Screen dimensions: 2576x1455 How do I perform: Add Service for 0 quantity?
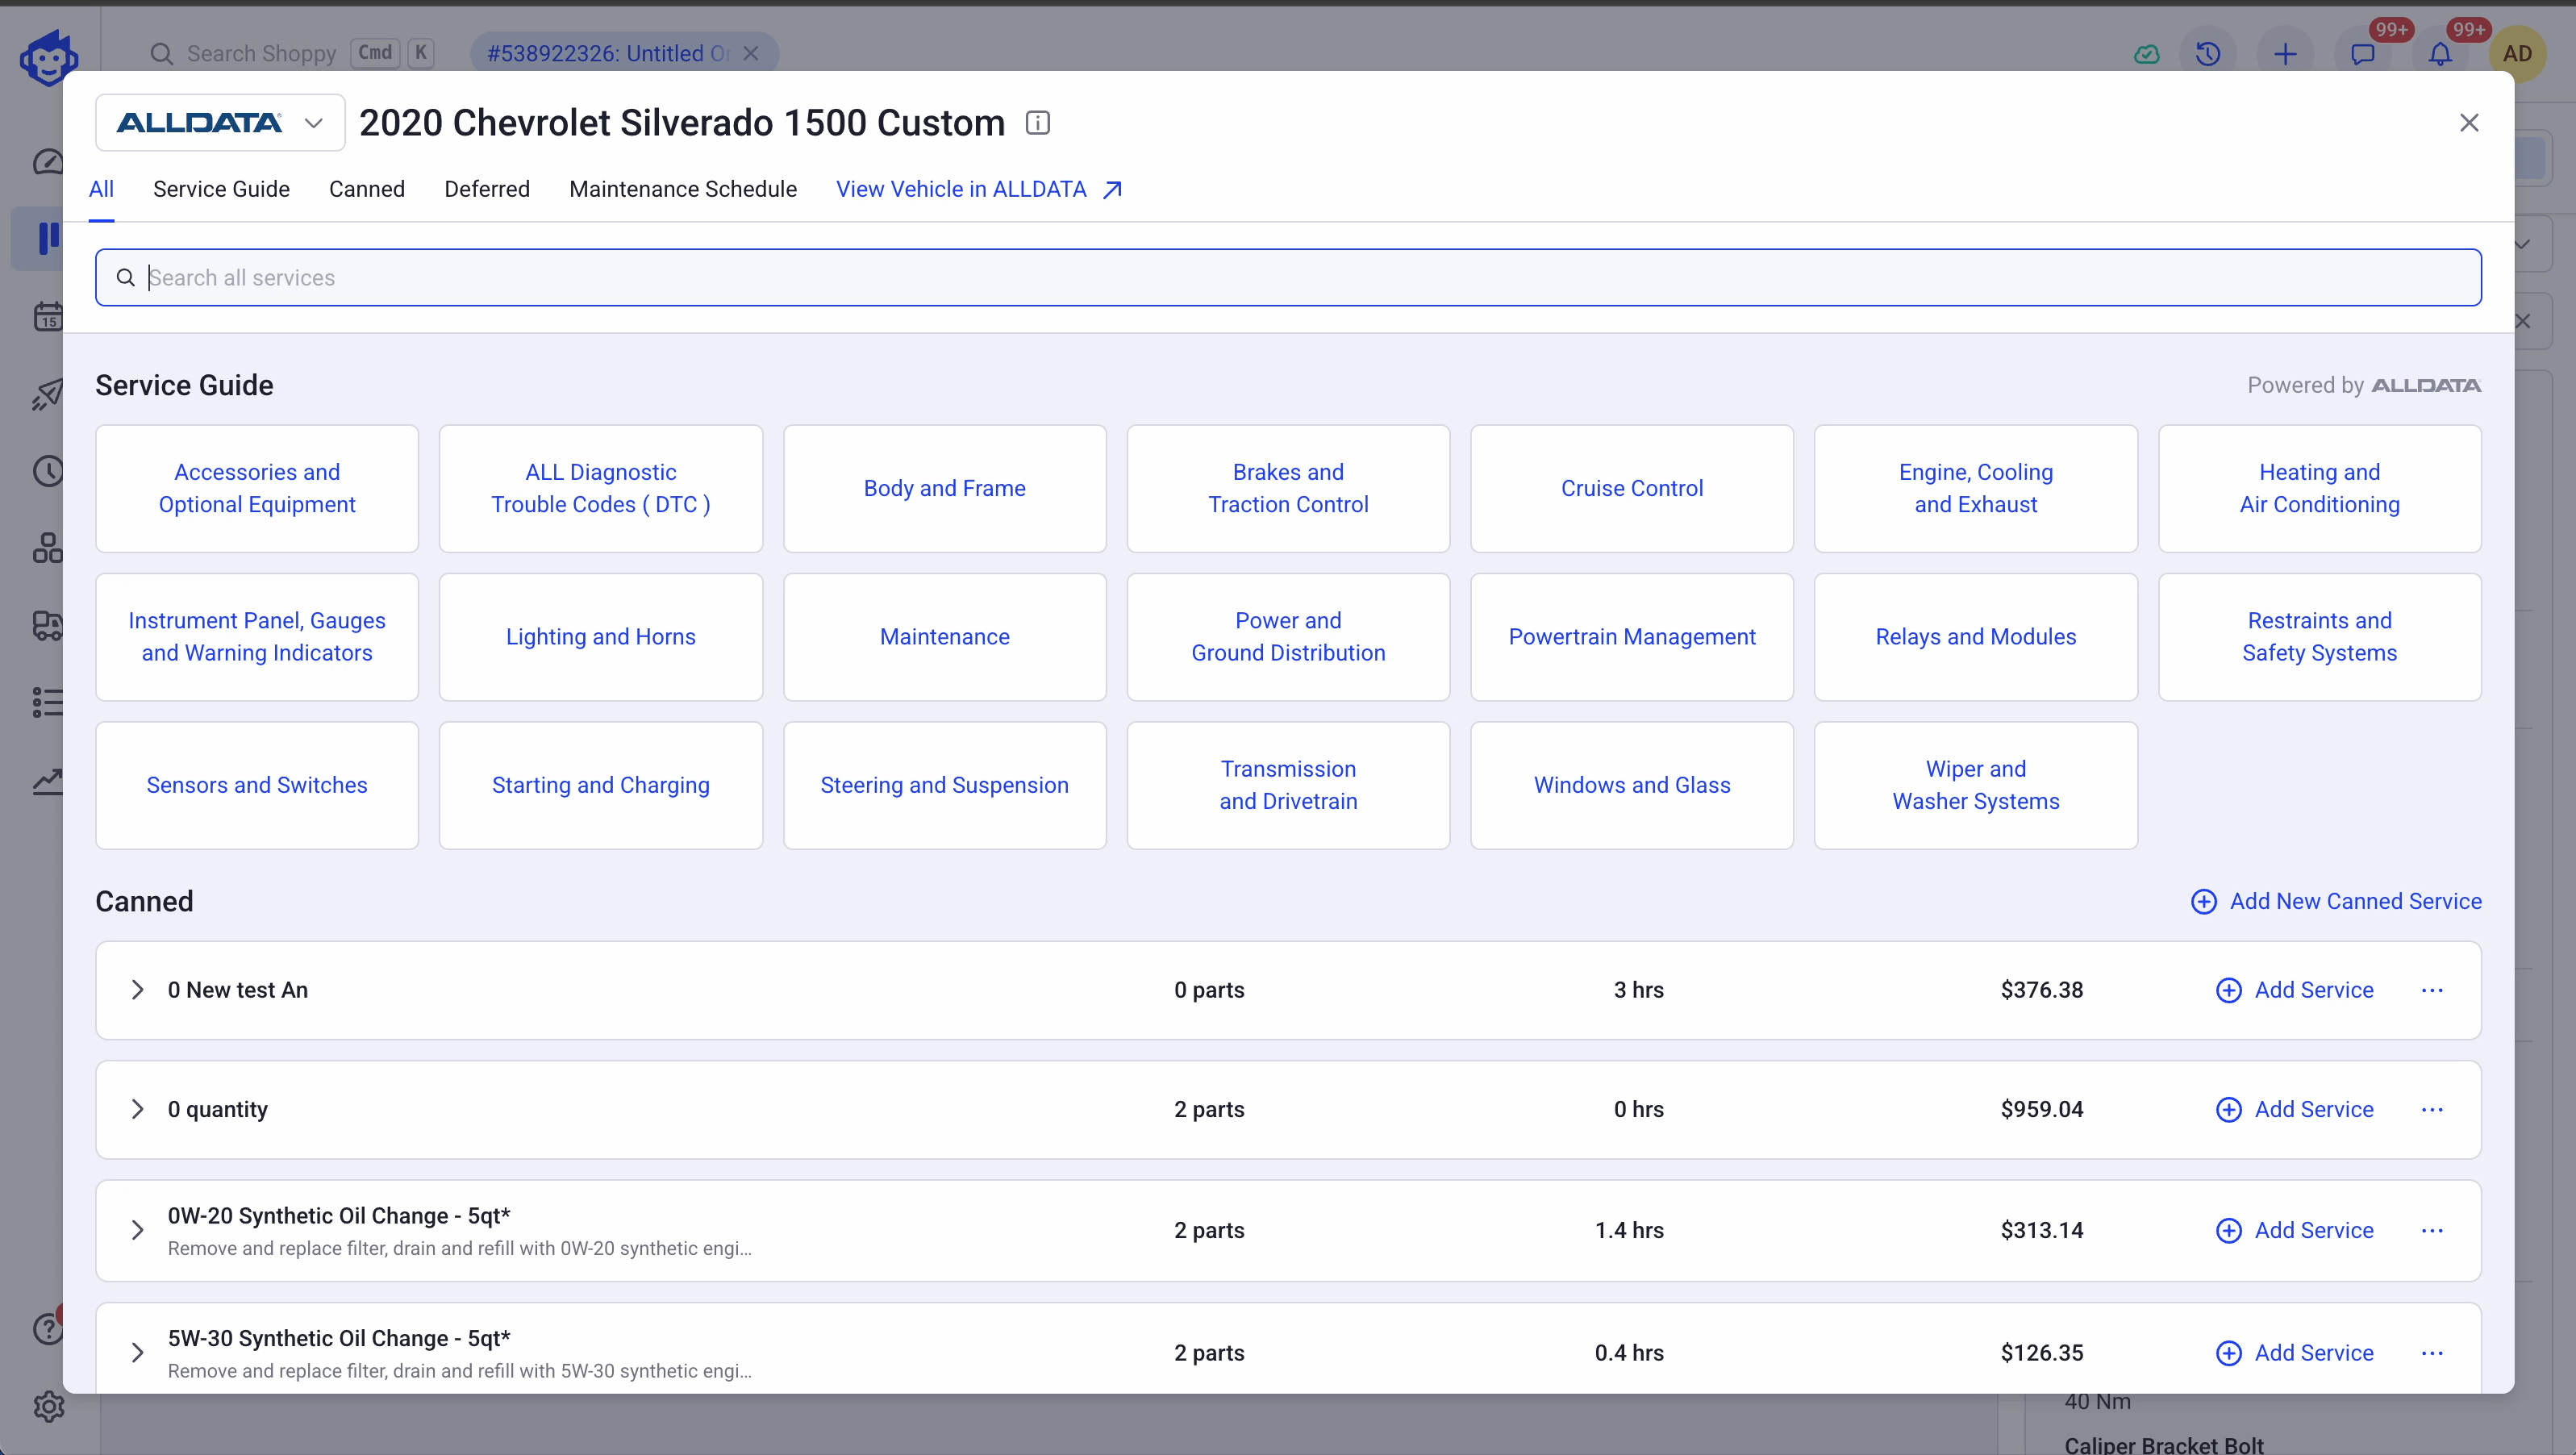pyautogui.click(x=2295, y=1110)
